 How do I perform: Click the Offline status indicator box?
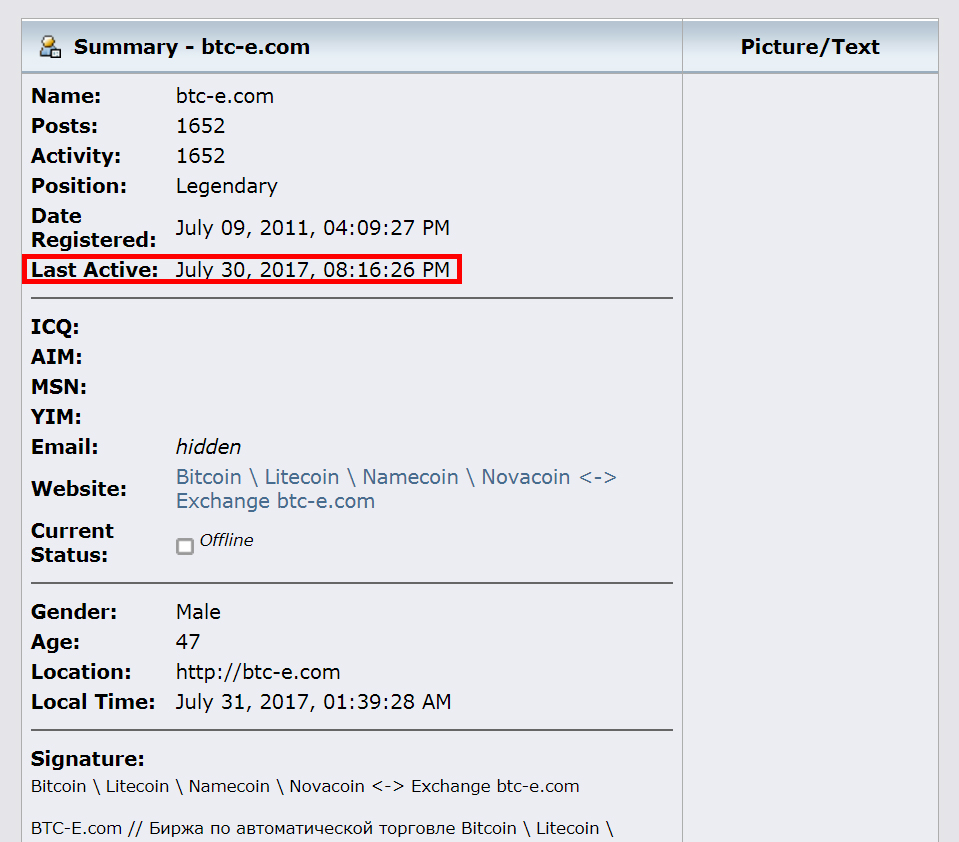coord(184,546)
